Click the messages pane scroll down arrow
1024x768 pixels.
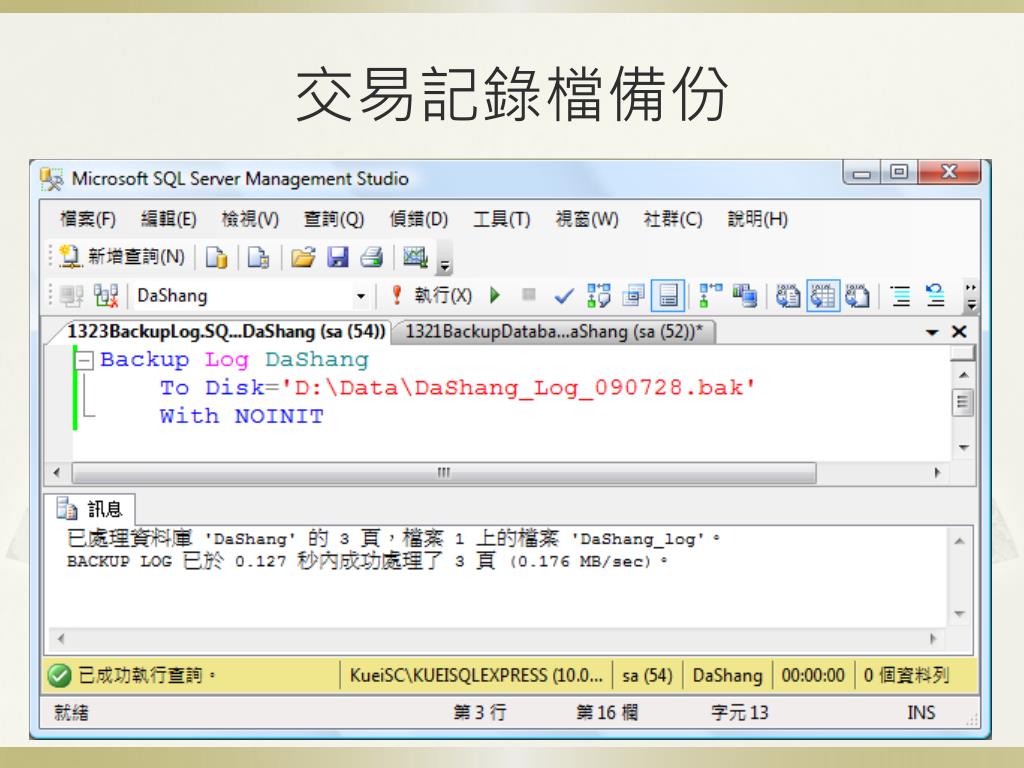click(x=959, y=613)
